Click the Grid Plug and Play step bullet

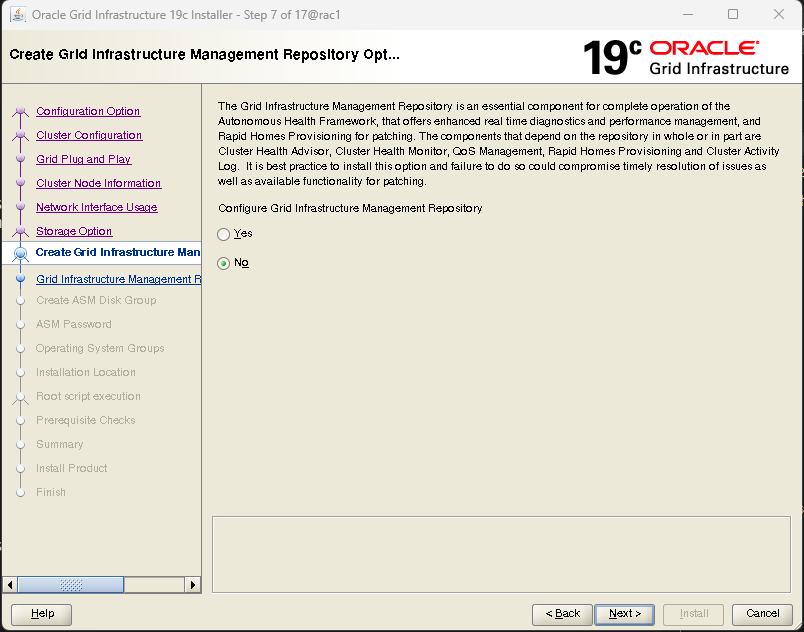(21, 159)
